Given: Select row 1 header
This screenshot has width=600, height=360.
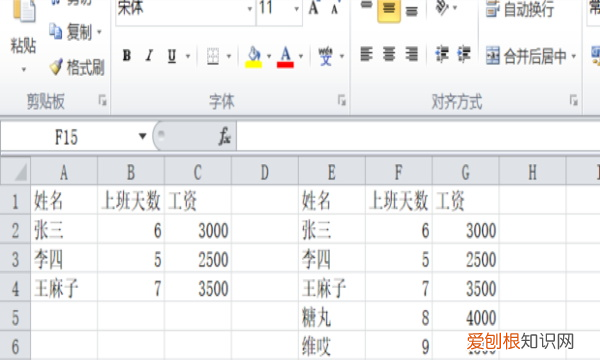Looking at the screenshot, I should pyautogui.click(x=15, y=200).
